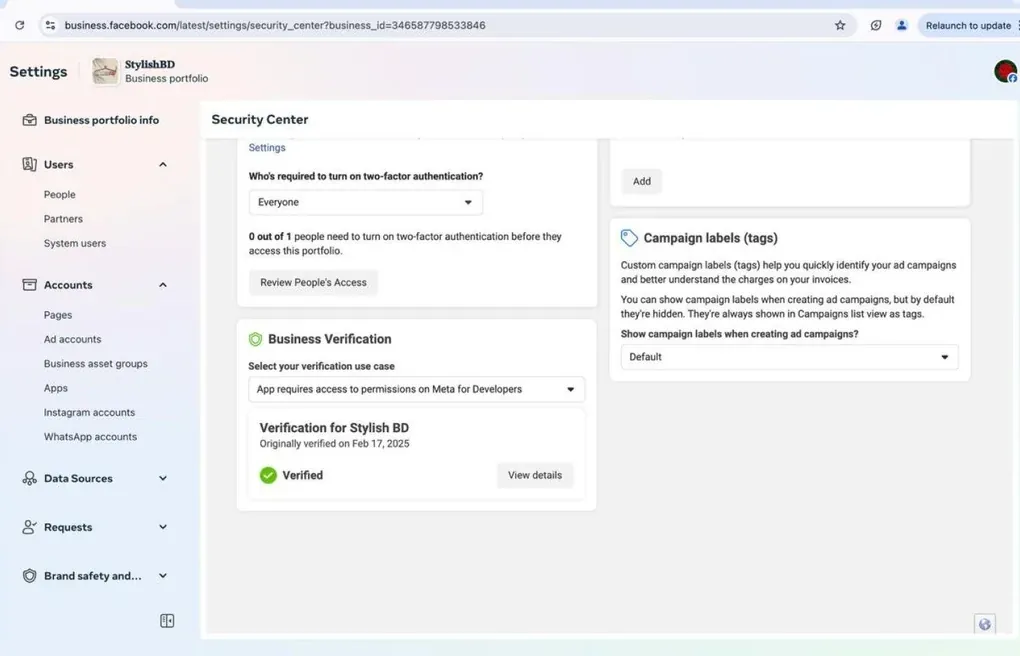Open the browser extension icon beside star
Image resolution: width=1020 pixels, height=656 pixels.
876,25
